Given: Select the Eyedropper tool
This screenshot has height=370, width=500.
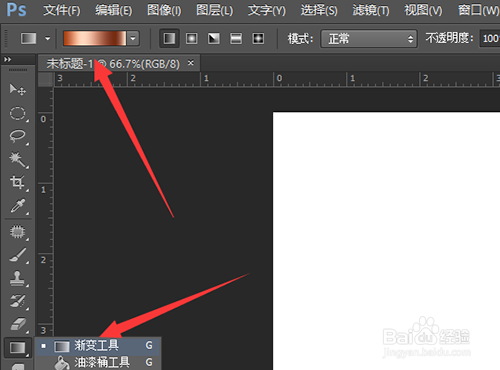Looking at the screenshot, I should tap(17, 206).
